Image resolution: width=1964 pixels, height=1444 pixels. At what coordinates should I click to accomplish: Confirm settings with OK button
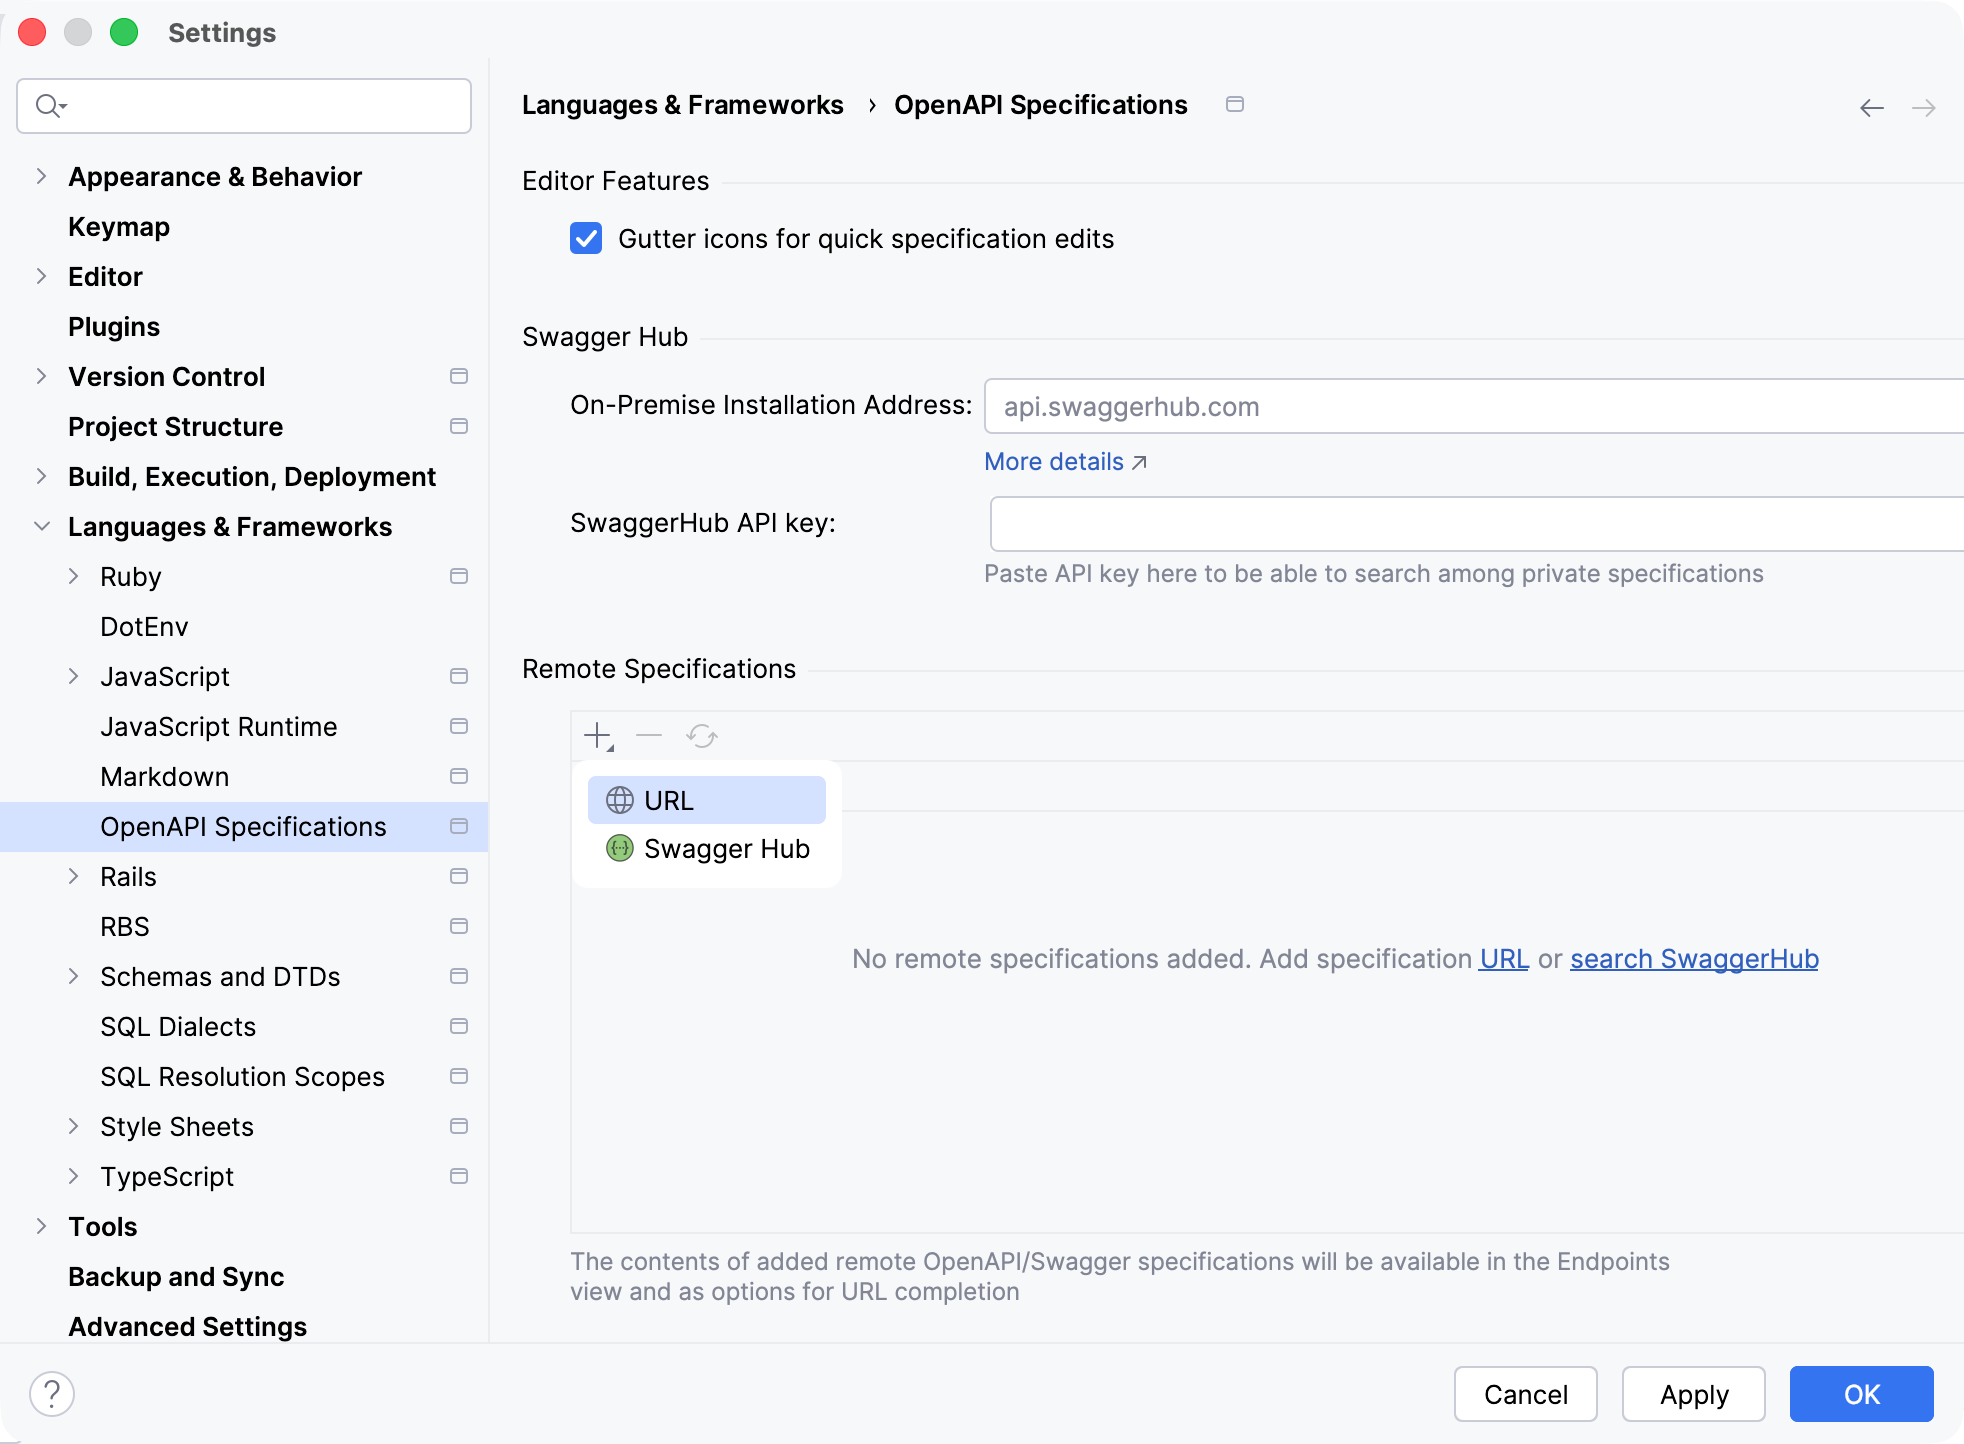tap(1862, 1394)
